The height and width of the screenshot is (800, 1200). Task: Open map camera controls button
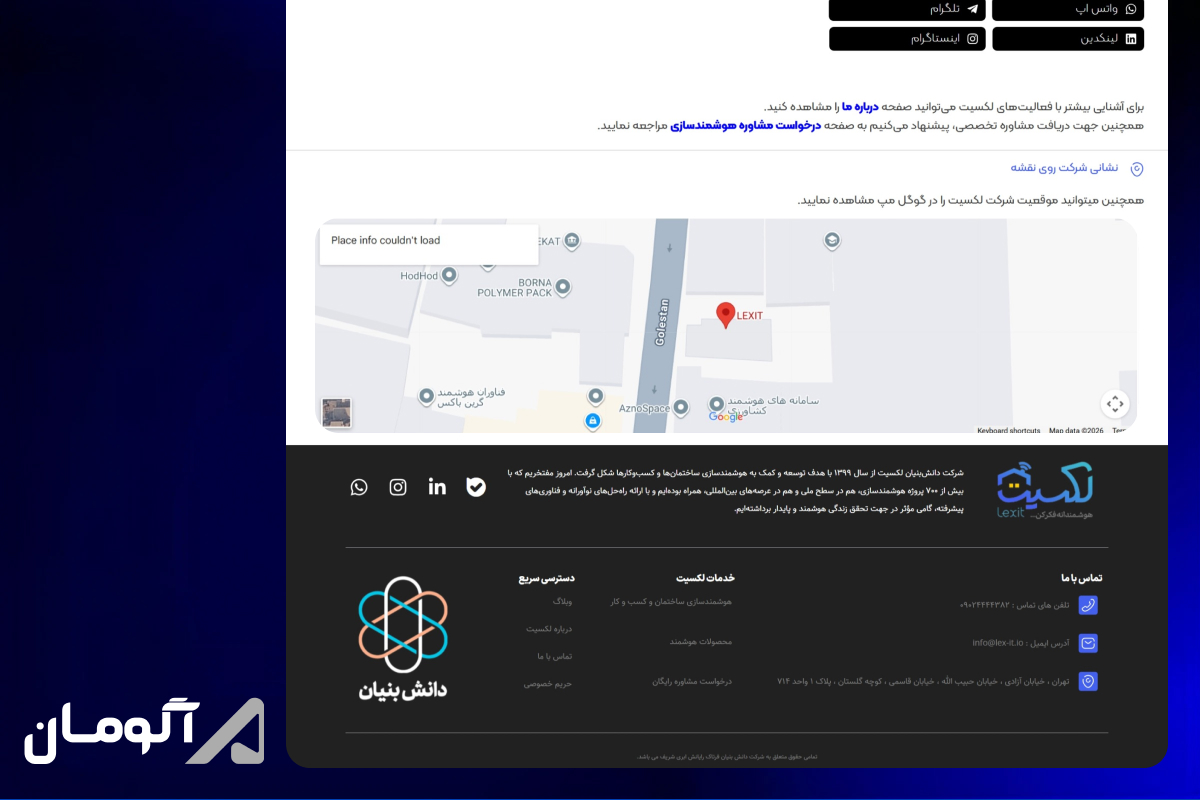1115,404
